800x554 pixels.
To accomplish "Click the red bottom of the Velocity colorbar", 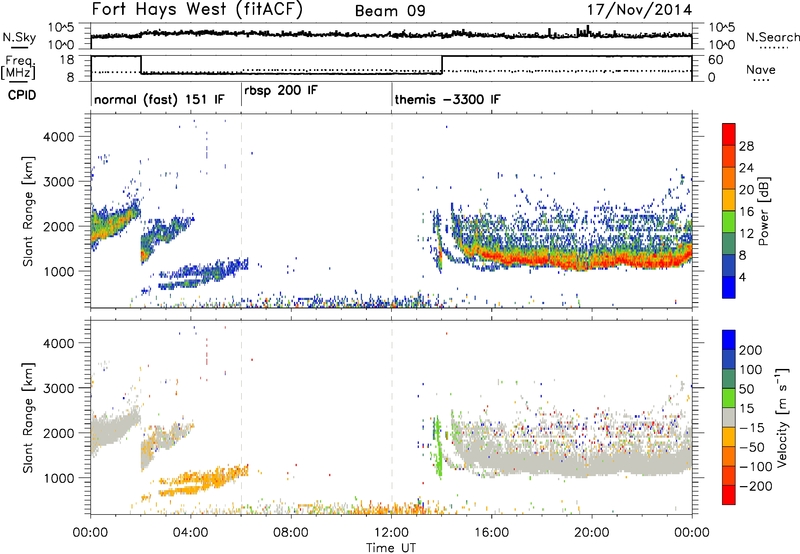I will pos(729,495).
